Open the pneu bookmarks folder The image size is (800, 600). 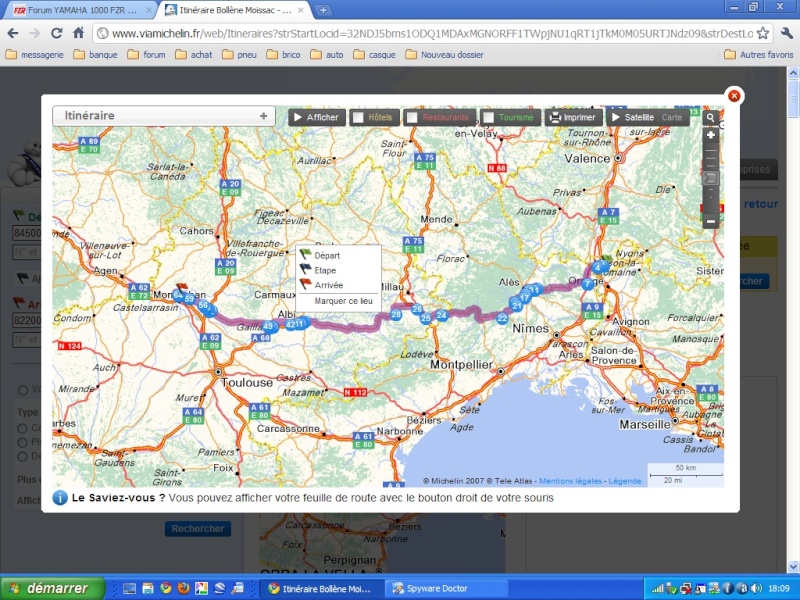coord(239,55)
